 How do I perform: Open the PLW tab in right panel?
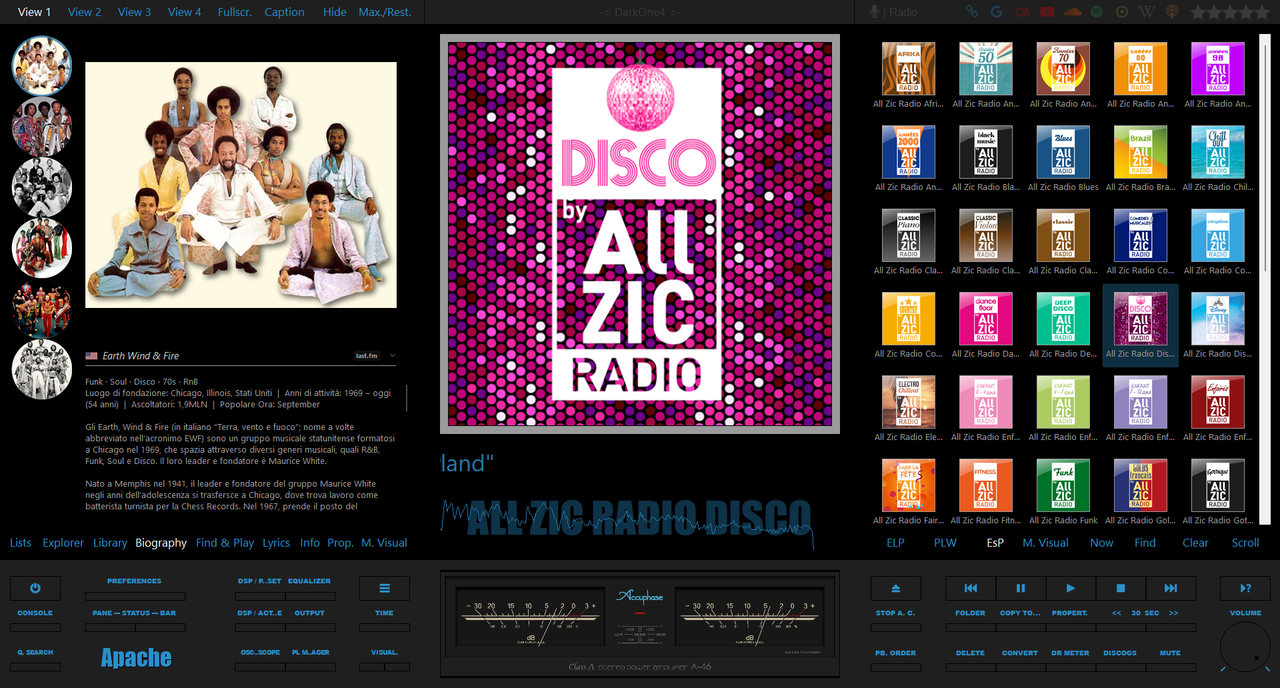[x=945, y=543]
